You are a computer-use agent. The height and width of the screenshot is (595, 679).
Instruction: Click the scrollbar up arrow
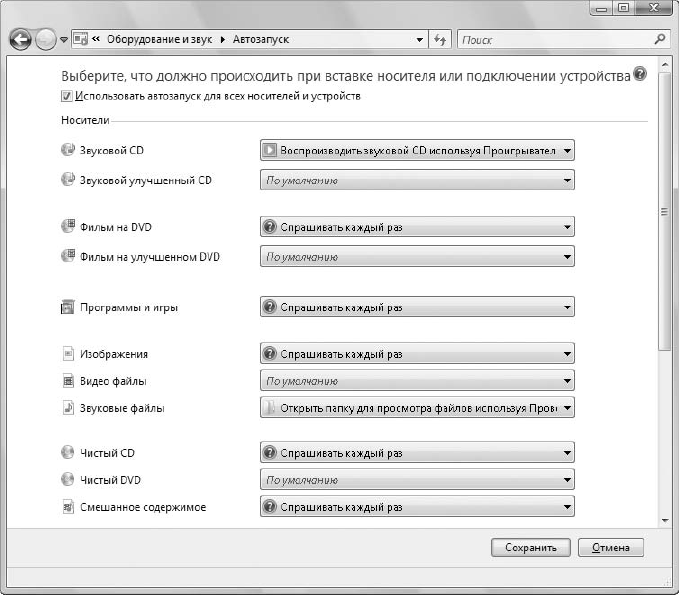pos(665,65)
